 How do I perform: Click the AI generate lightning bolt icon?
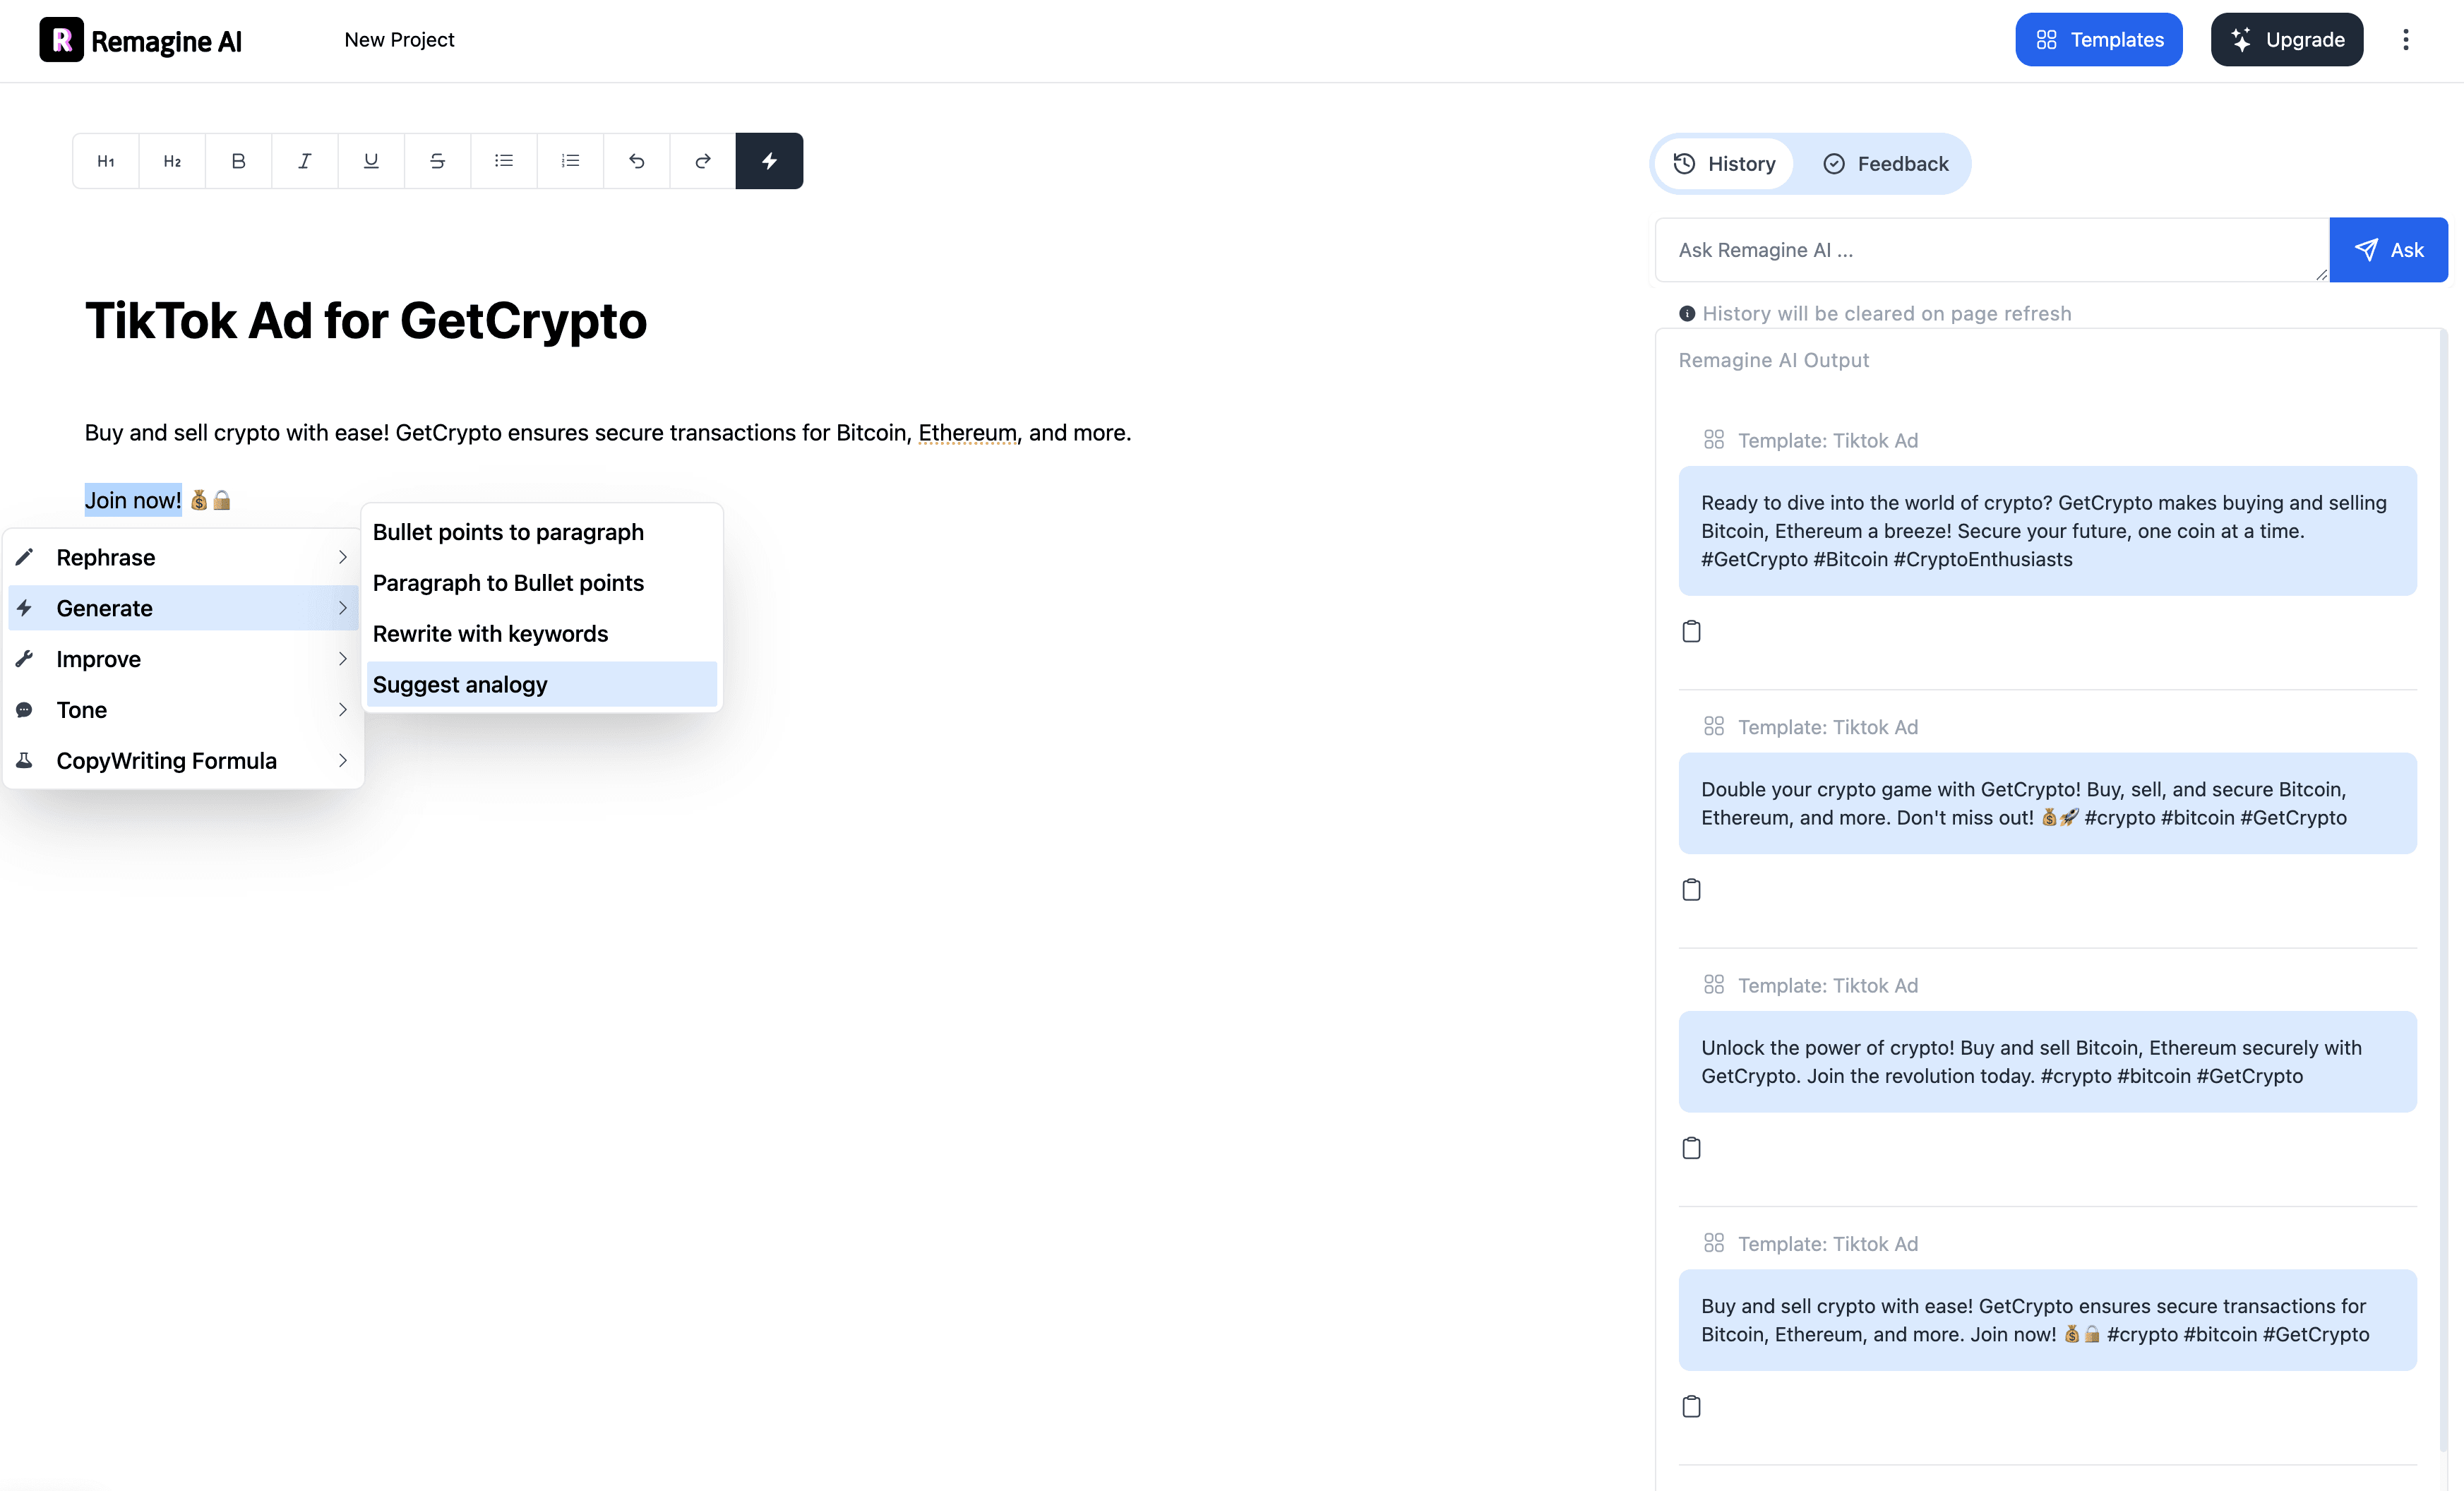pyautogui.click(x=769, y=160)
